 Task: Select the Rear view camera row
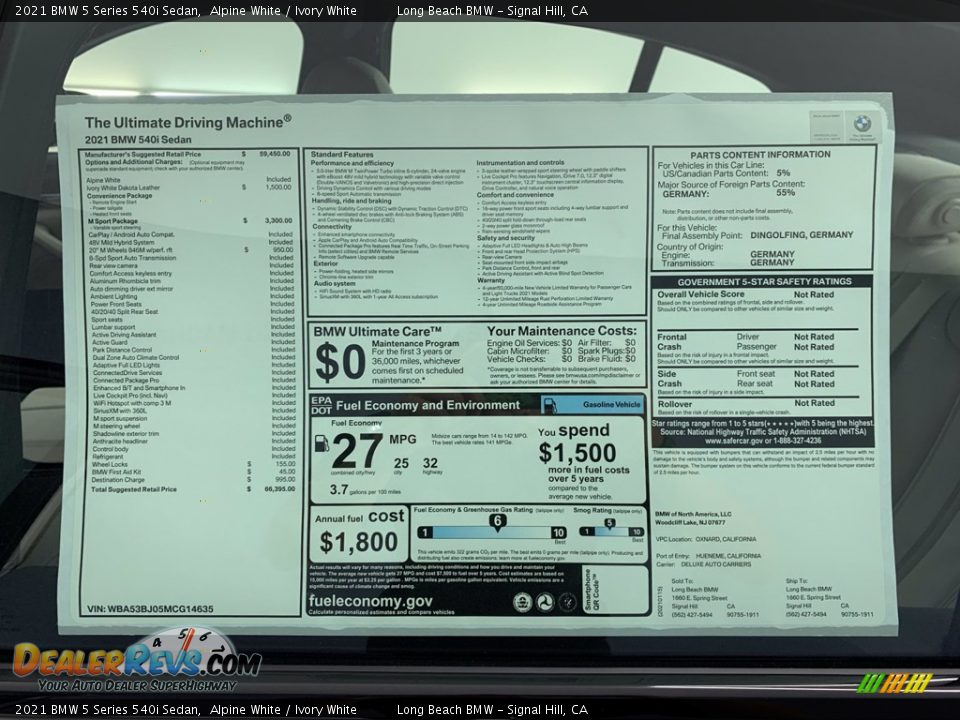tap(192, 266)
